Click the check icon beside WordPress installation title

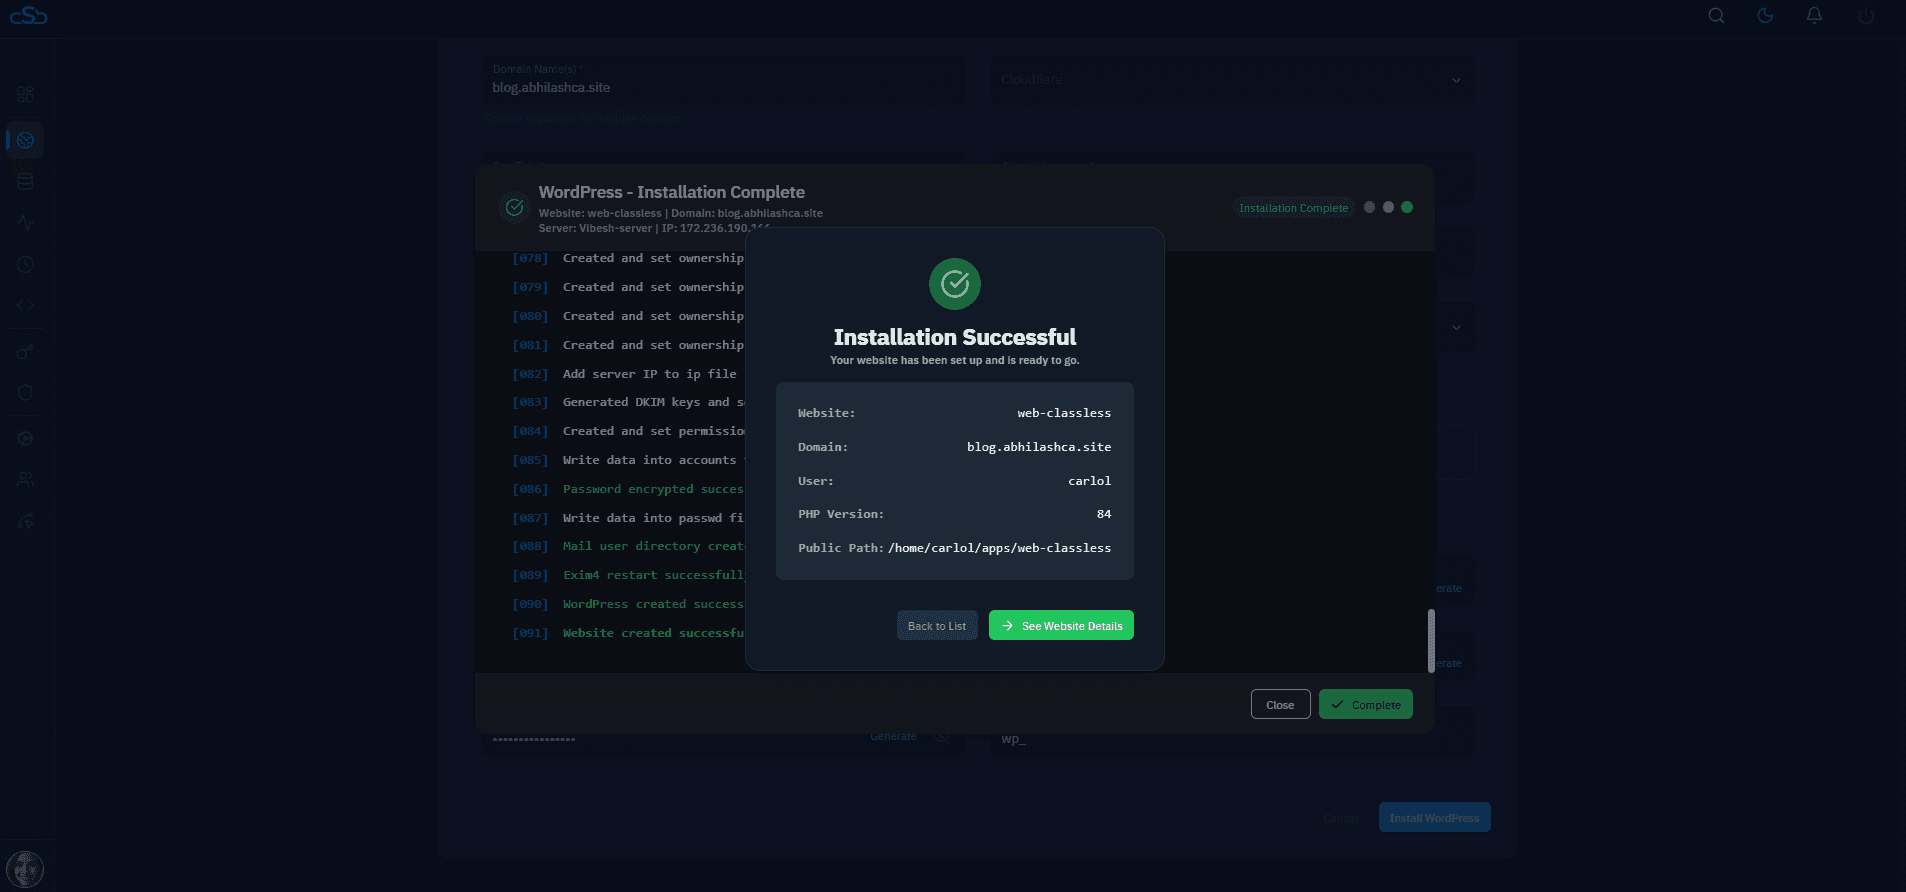click(x=514, y=207)
